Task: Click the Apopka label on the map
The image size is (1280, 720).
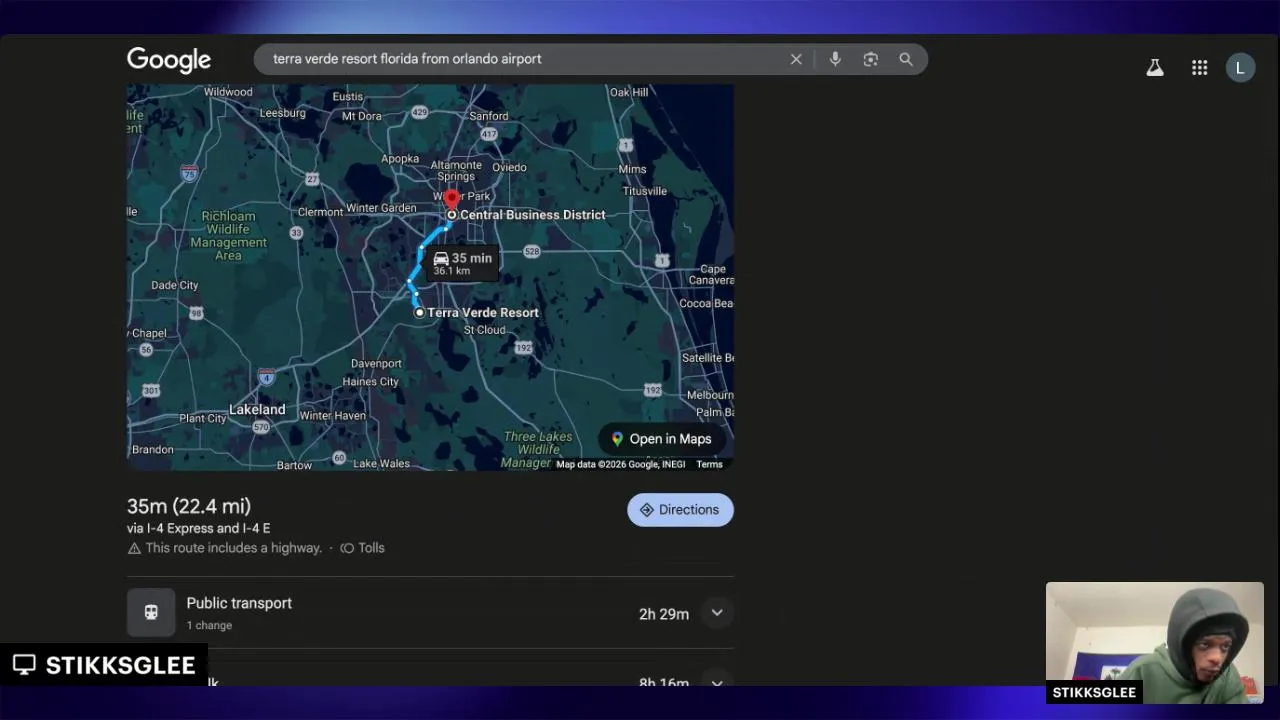Action: pyautogui.click(x=400, y=159)
